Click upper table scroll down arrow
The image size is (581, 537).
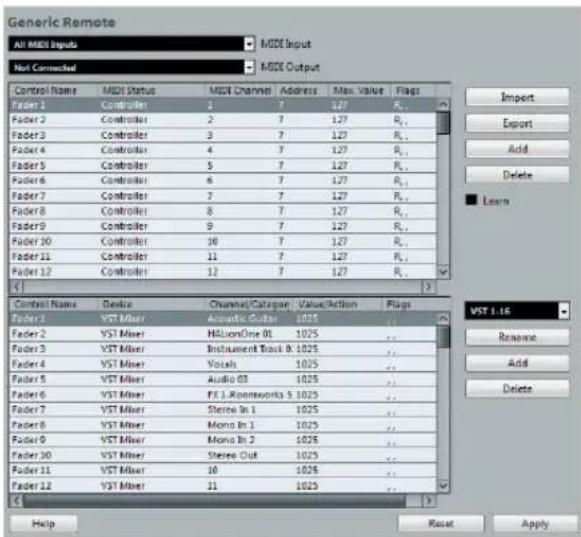click(443, 272)
